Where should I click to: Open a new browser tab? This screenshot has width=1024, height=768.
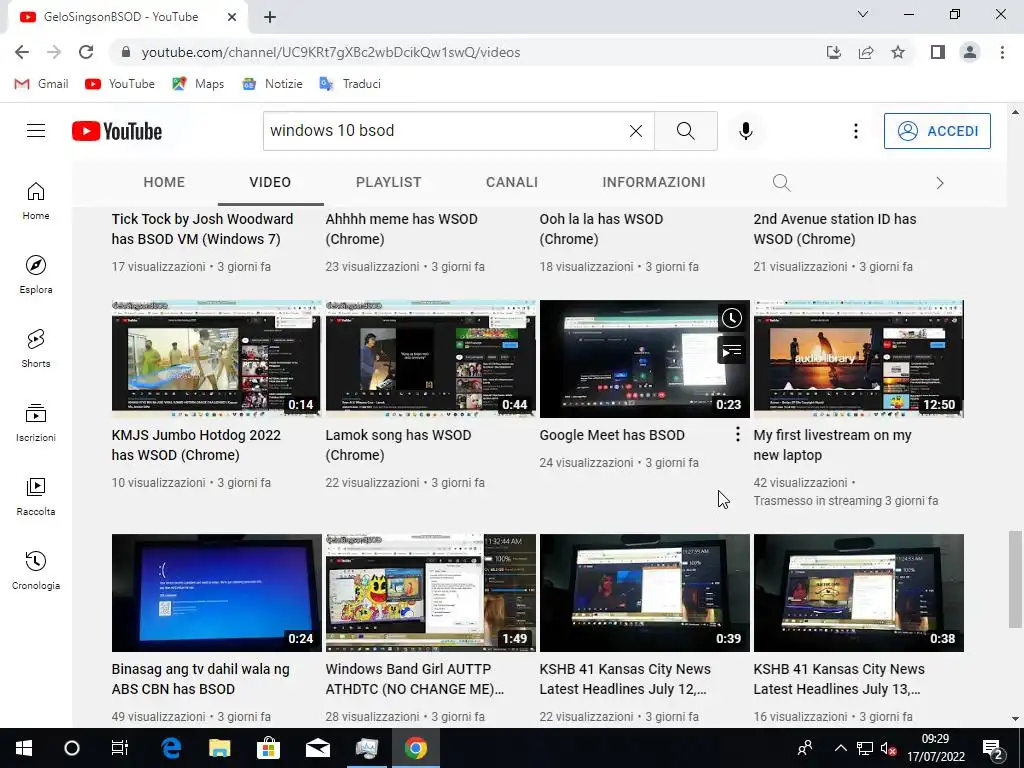pos(270,18)
